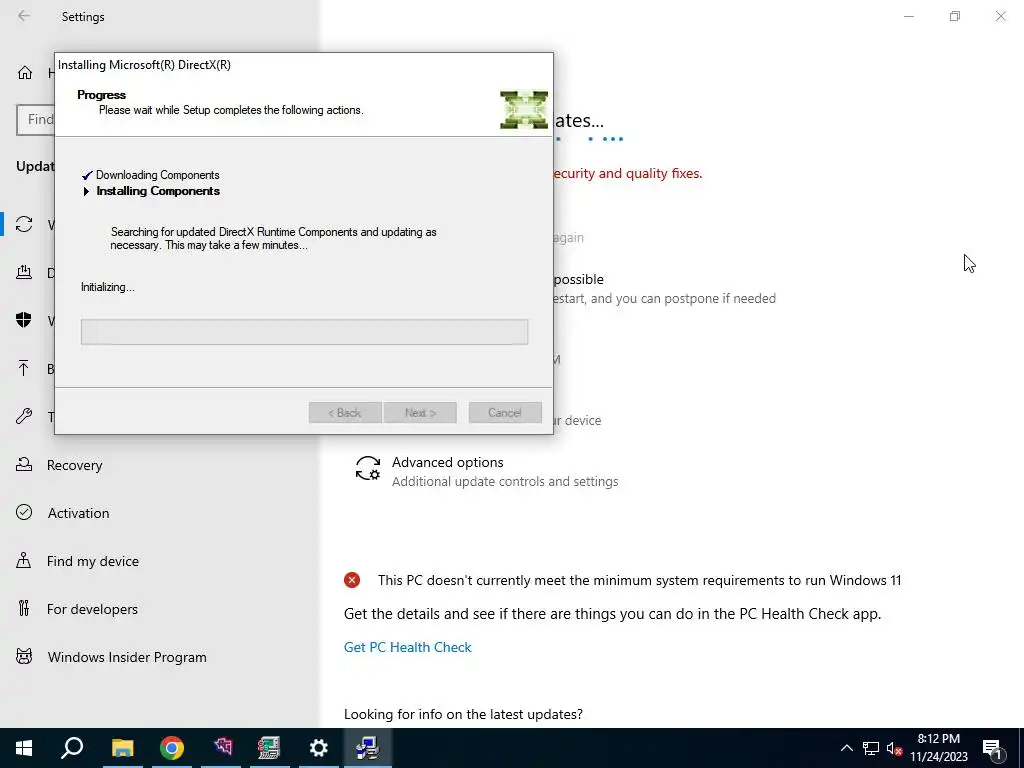This screenshot has height=768, width=1024.
Task: Click the Windows Insider cat icon
Action: 24,656
